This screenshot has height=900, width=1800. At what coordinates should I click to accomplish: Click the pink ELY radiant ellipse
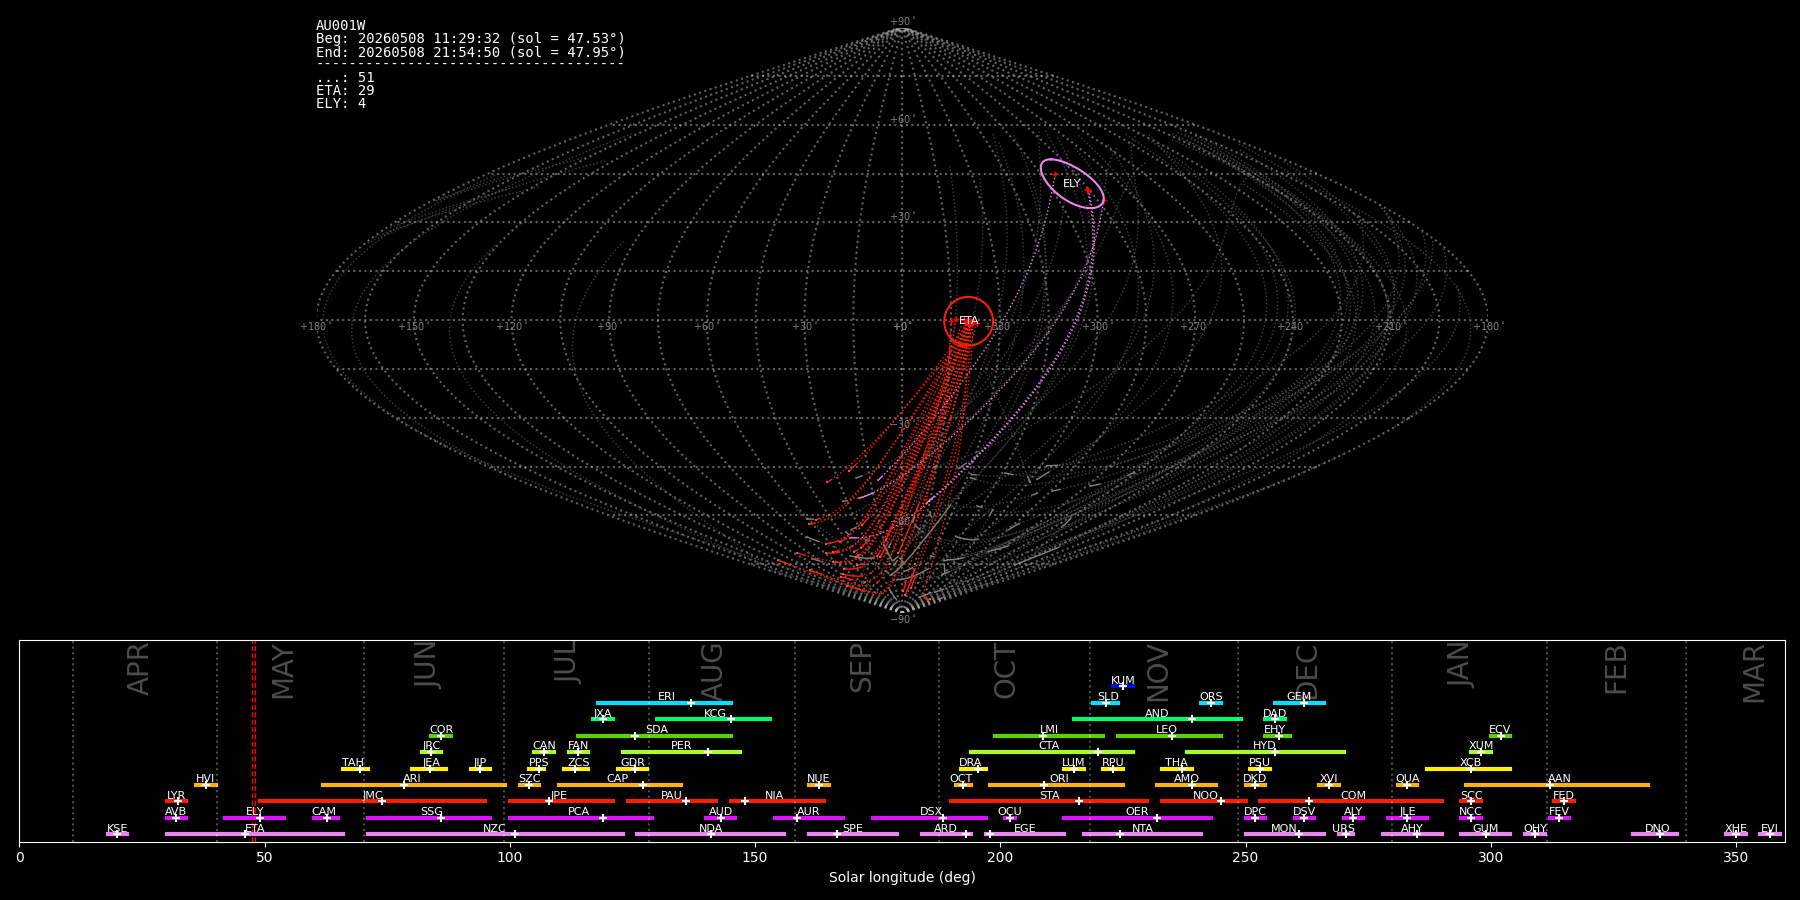(x=1072, y=184)
